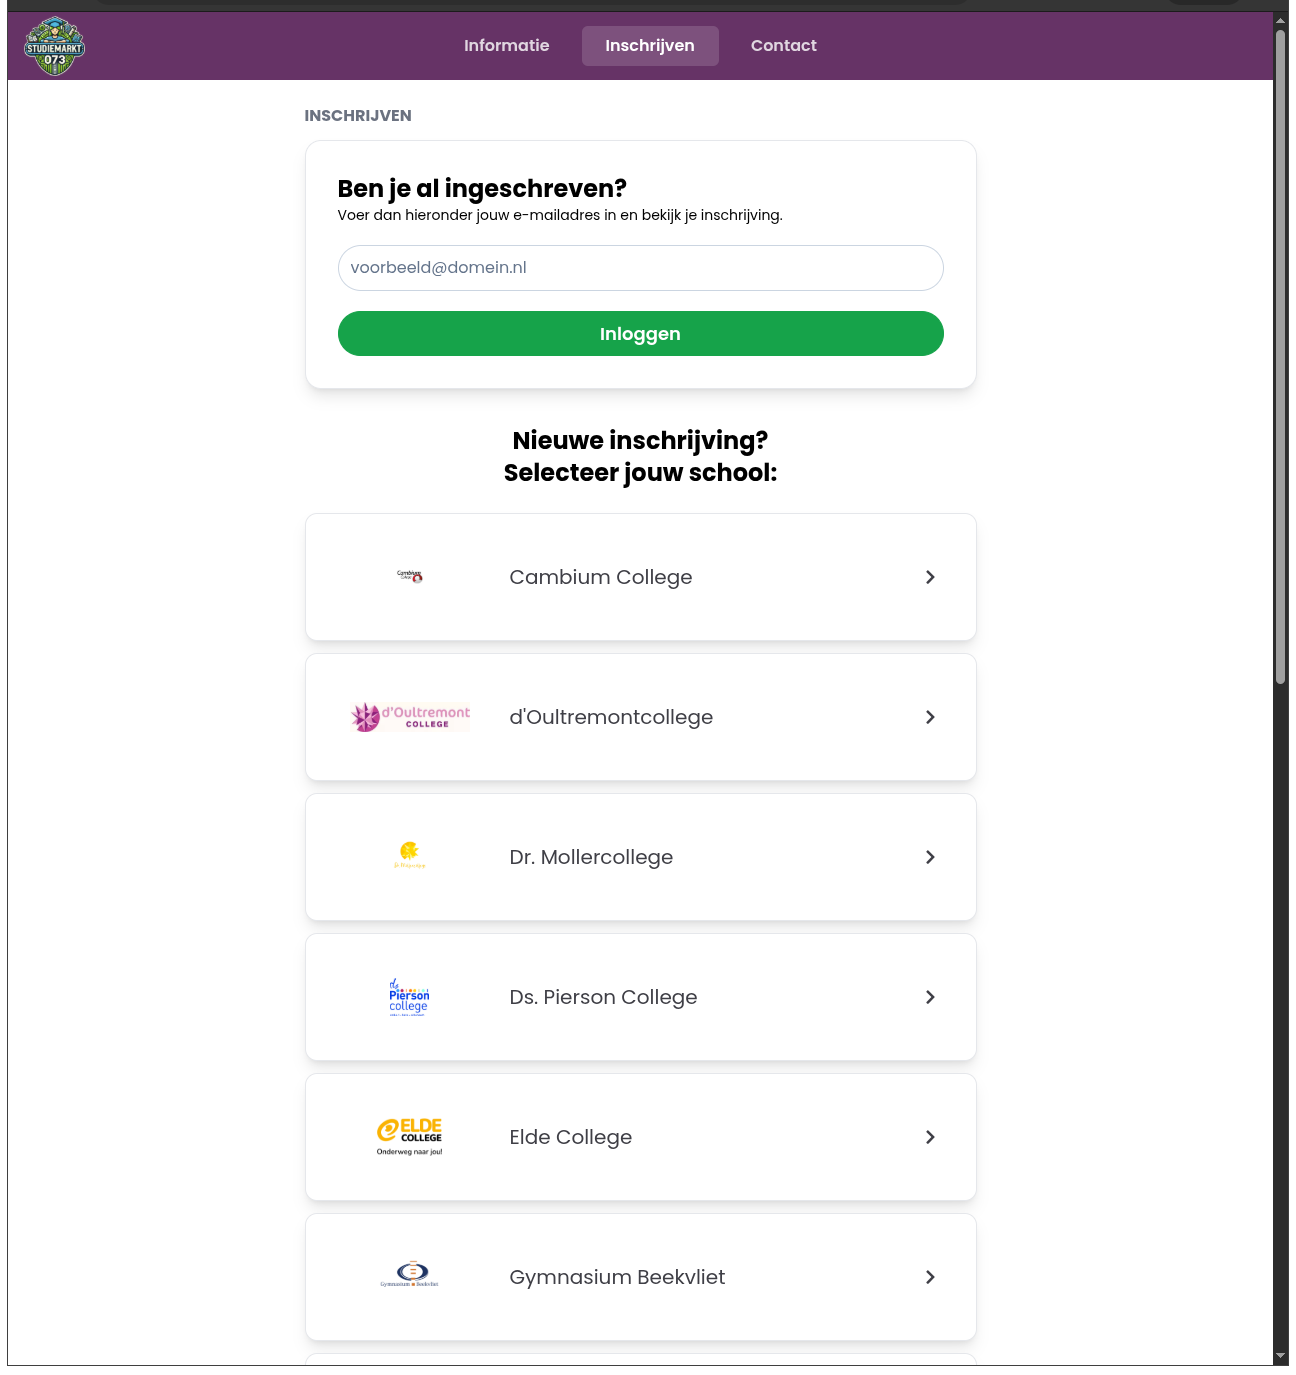This screenshot has width=1296, height=1375.
Task: Open the Informatie menu item
Action: tap(506, 45)
